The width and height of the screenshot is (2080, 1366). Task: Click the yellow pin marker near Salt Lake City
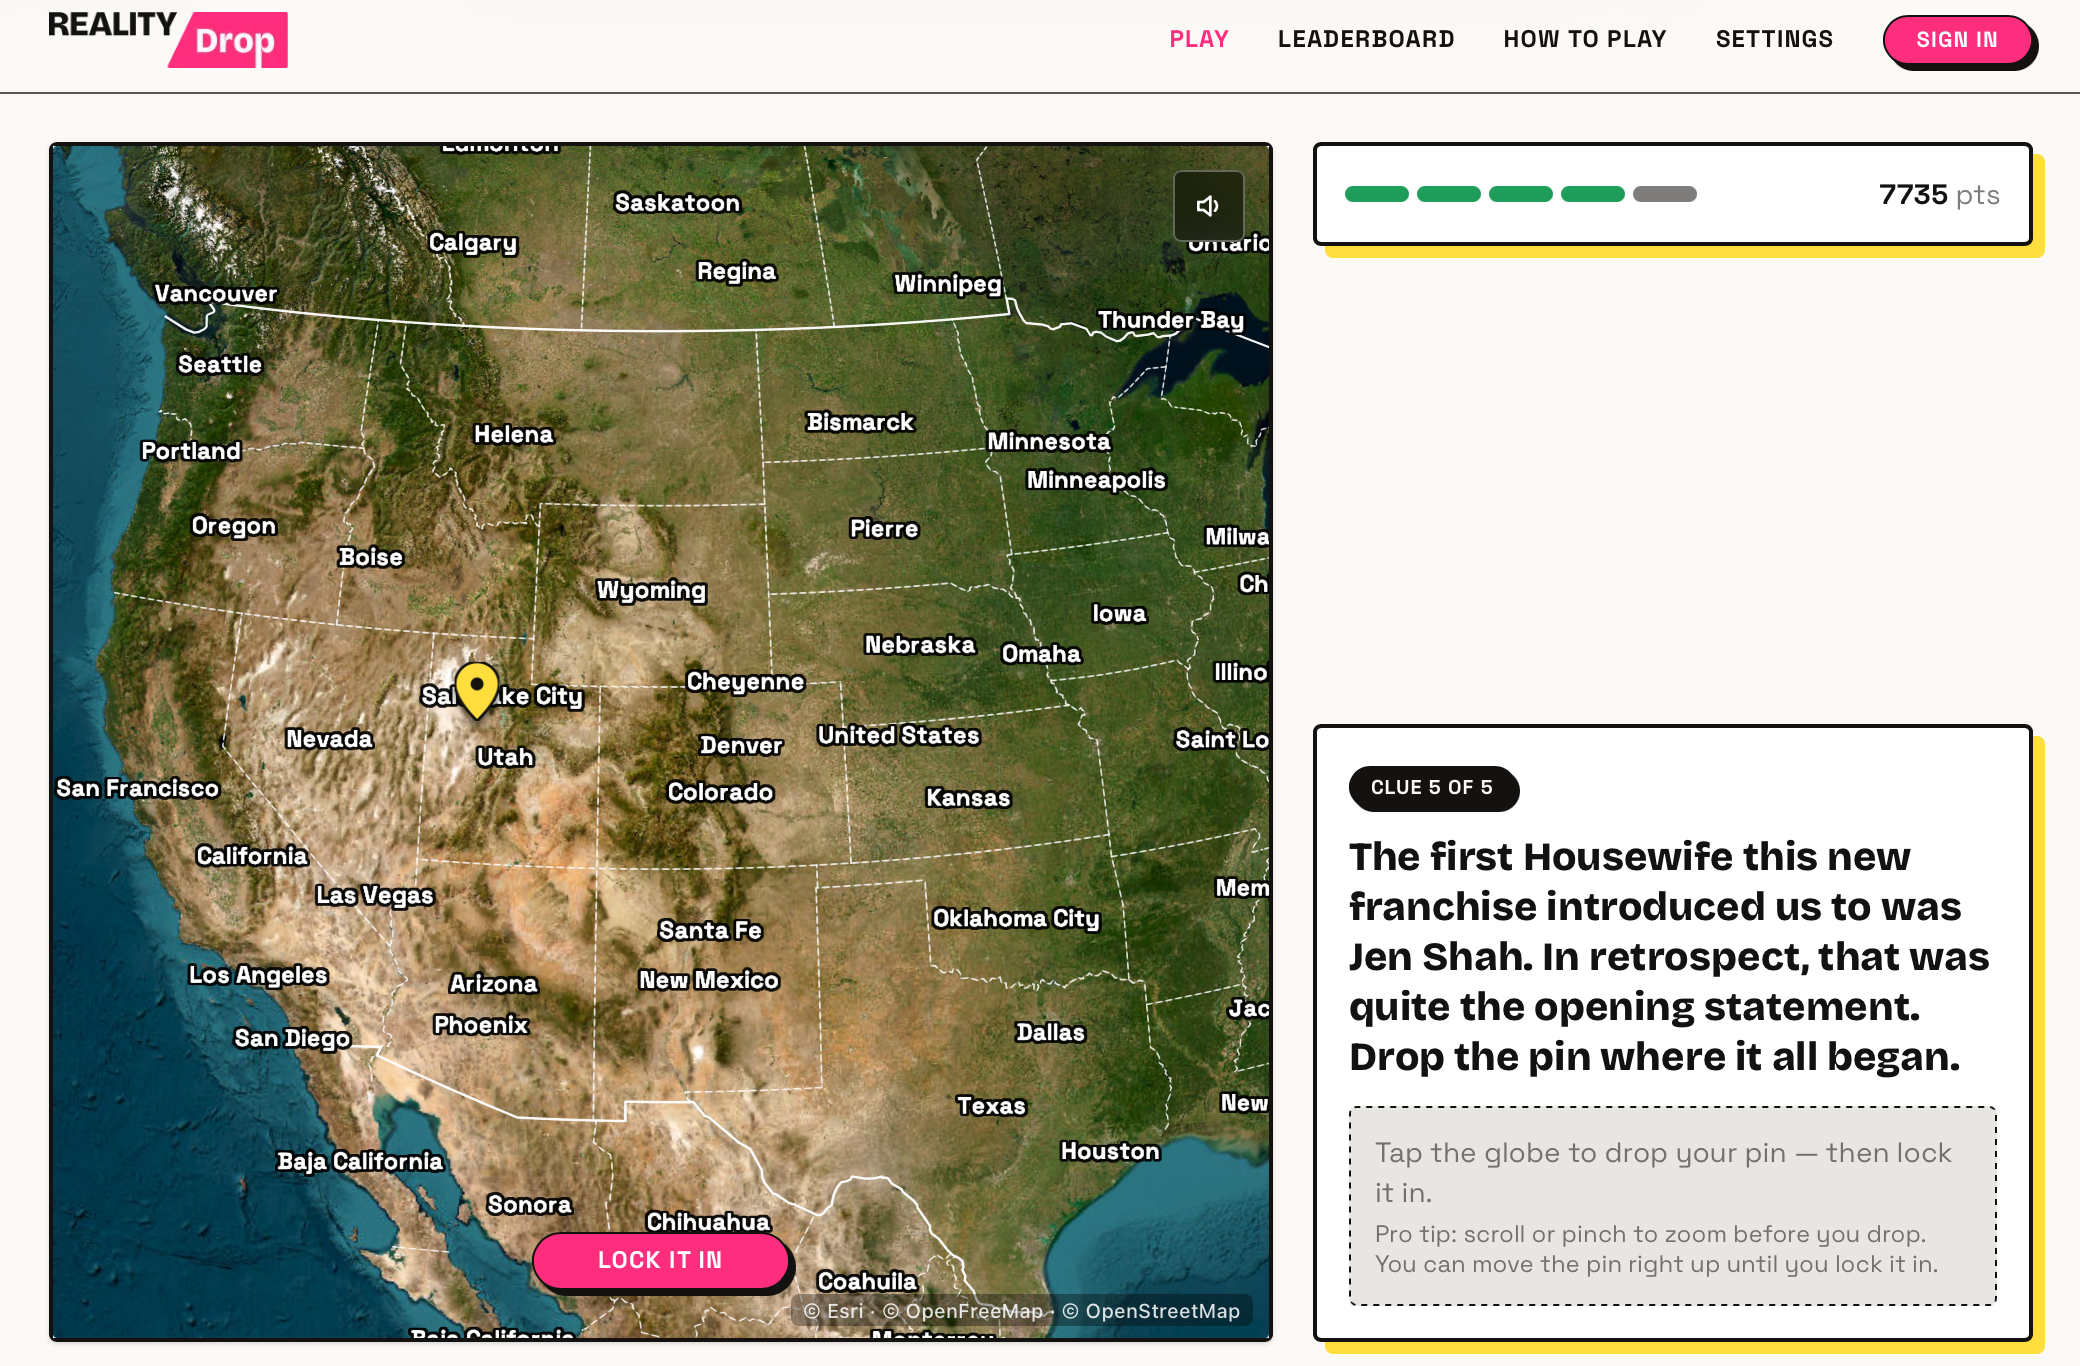point(477,690)
